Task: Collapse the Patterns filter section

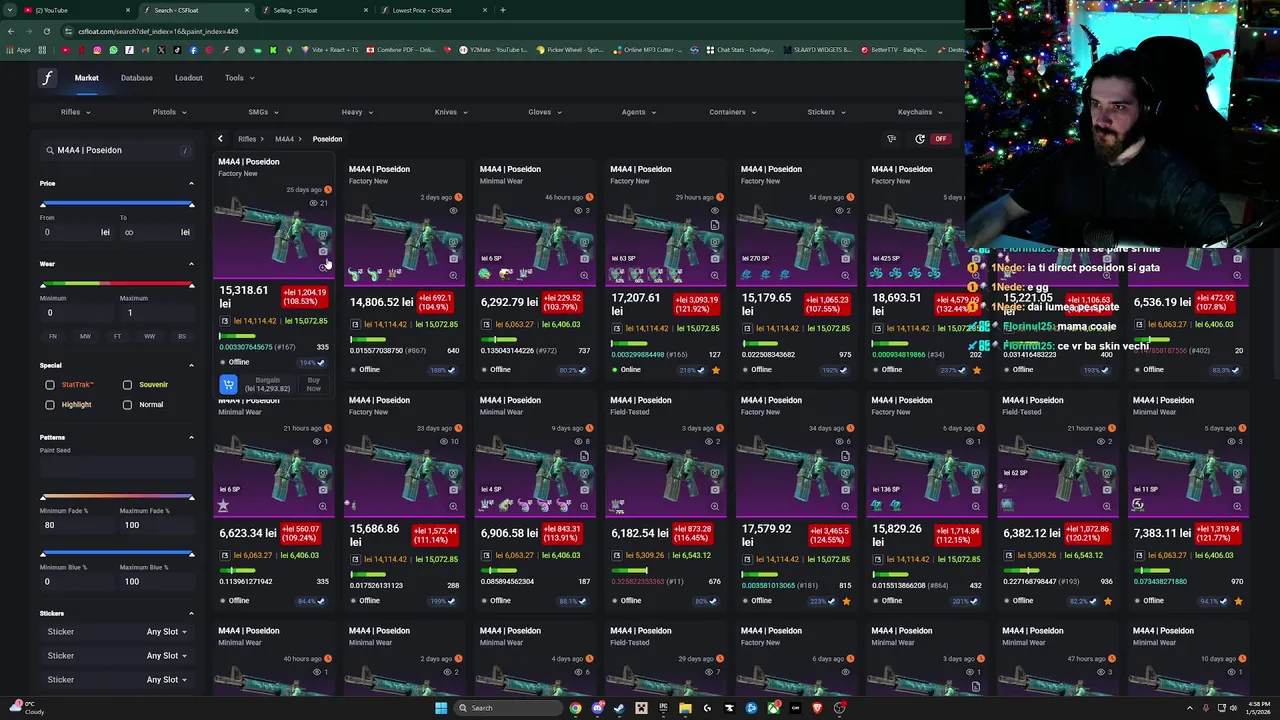Action: [x=191, y=437]
